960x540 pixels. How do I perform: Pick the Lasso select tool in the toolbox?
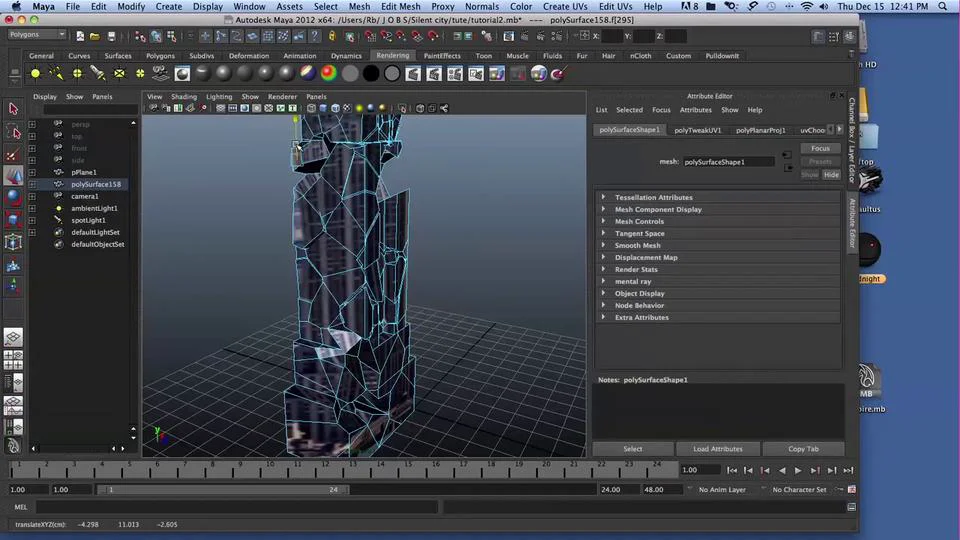[x=13, y=132]
